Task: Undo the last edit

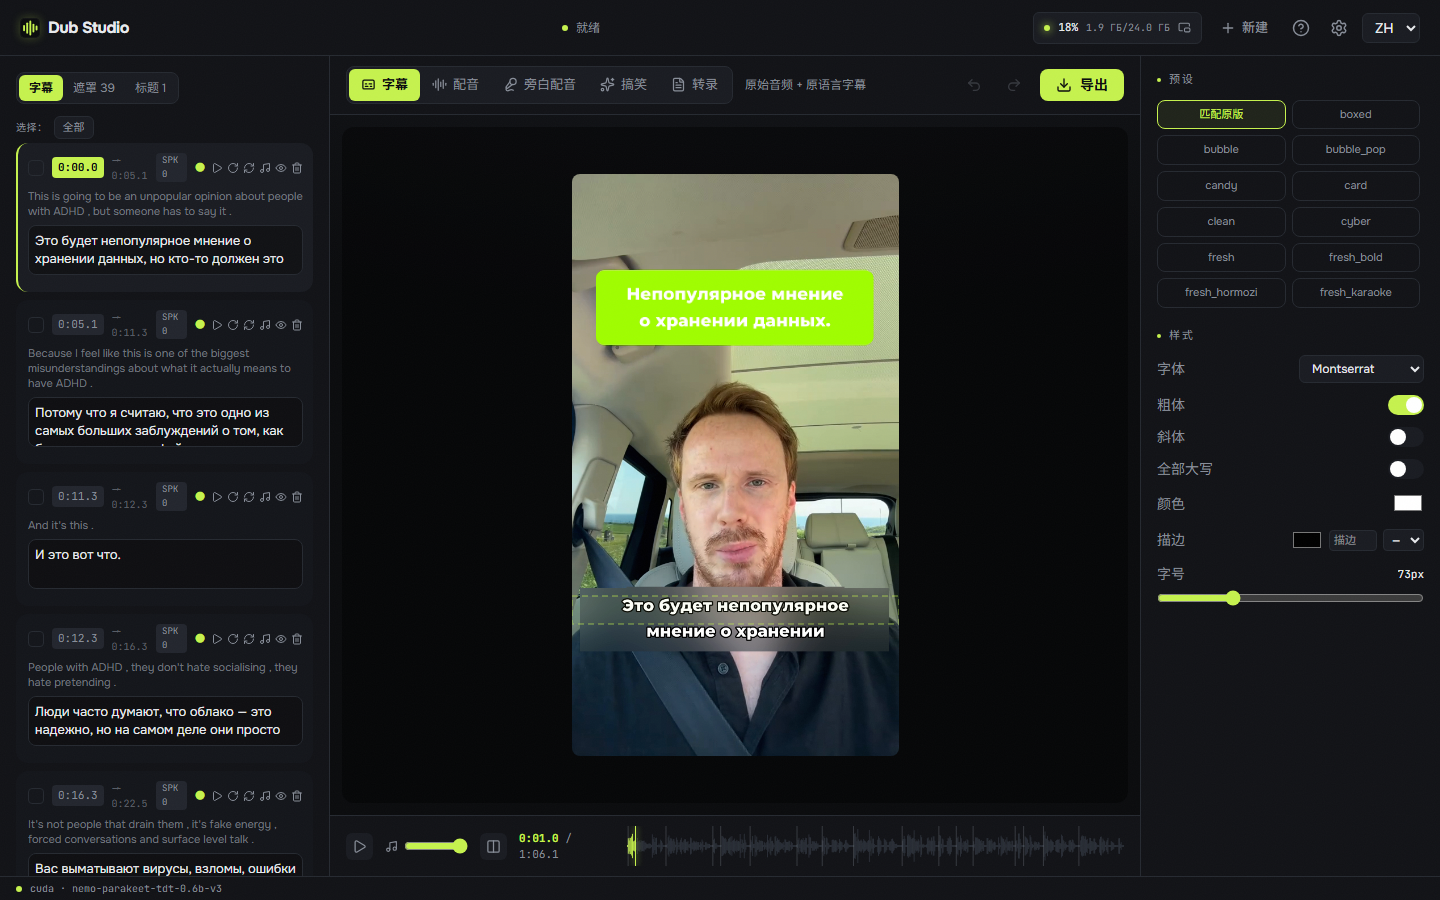Action: (974, 85)
